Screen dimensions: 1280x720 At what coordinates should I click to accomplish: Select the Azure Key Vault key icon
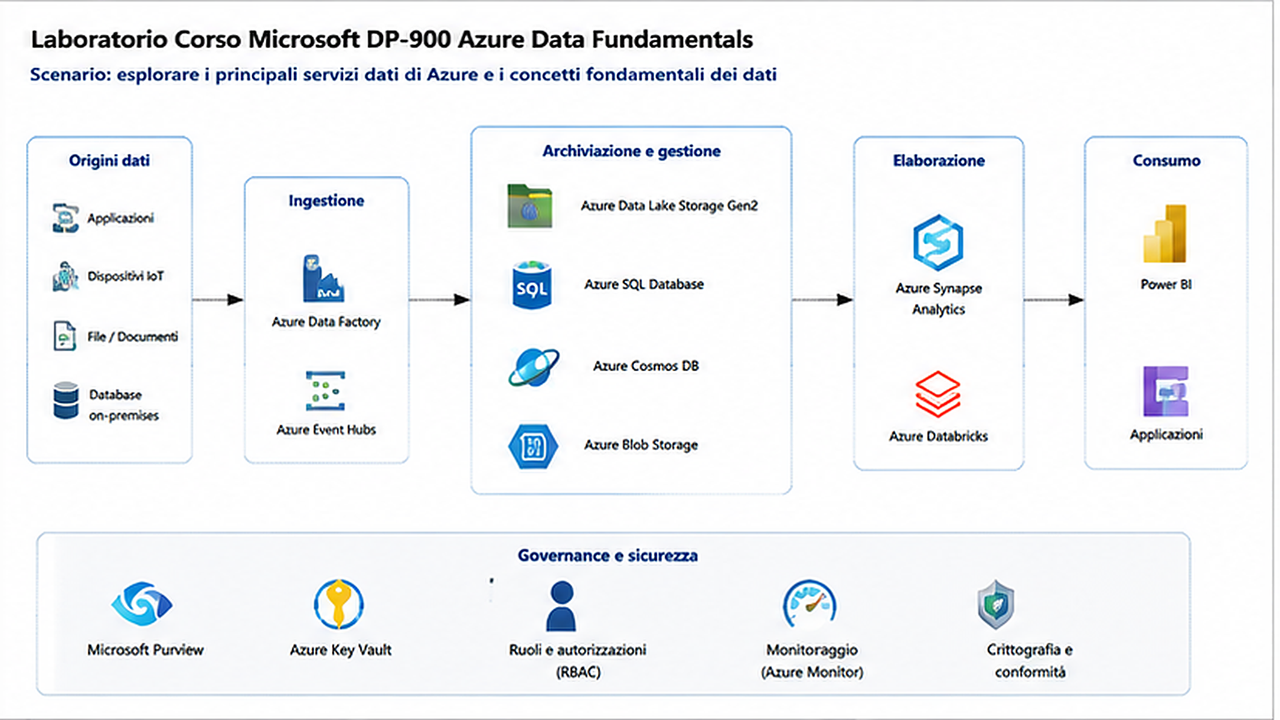(x=339, y=604)
